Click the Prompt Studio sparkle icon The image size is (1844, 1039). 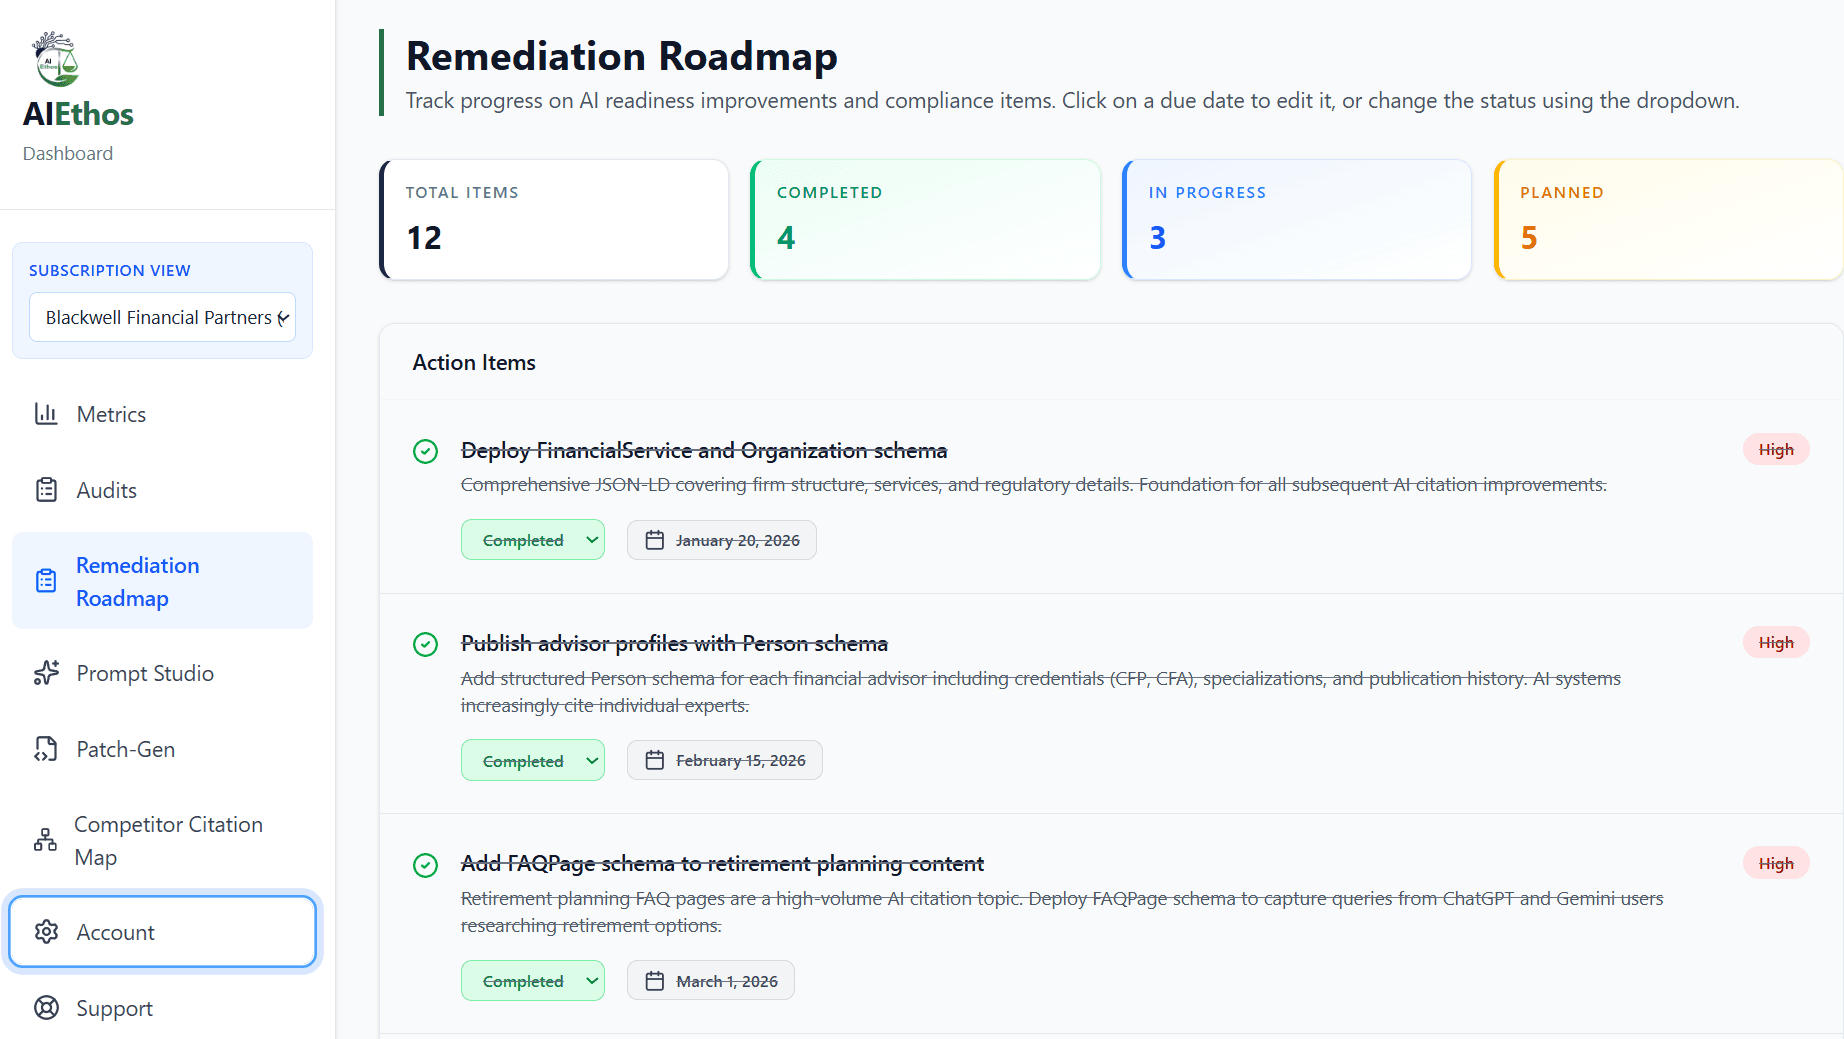[46, 673]
